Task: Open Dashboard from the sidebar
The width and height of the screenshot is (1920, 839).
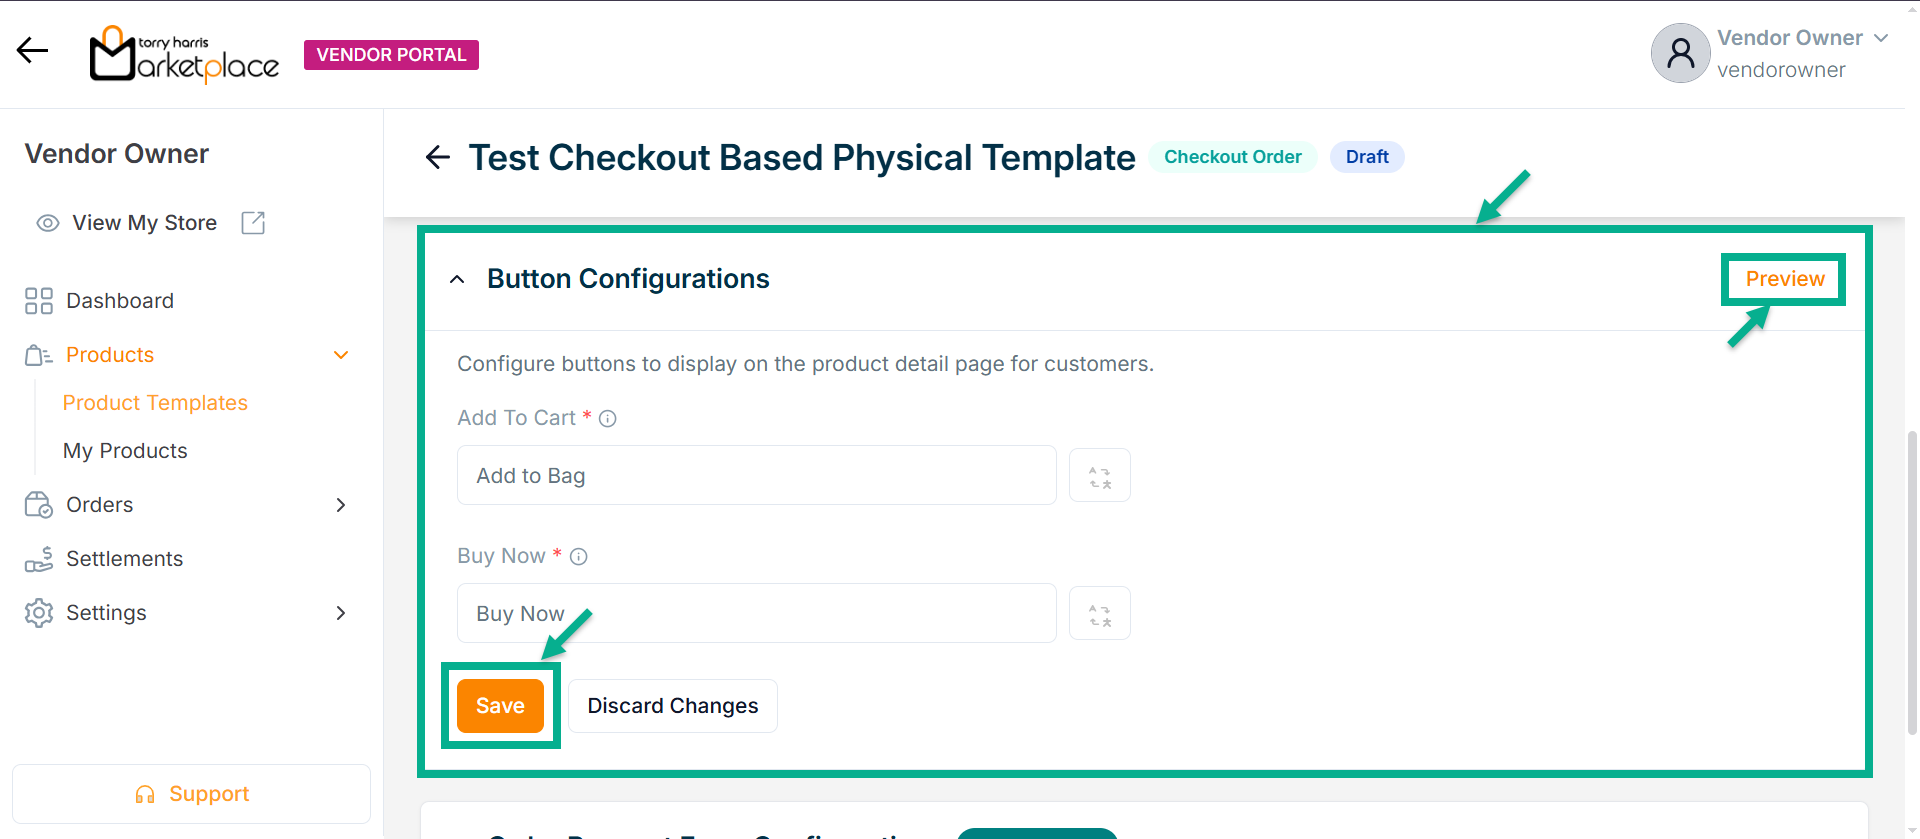Action: [119, 301]
